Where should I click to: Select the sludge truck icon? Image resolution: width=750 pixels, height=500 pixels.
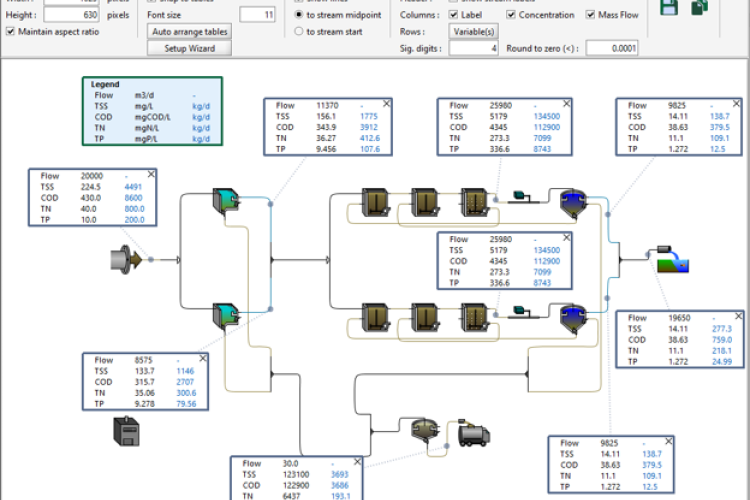coord(474,433)
